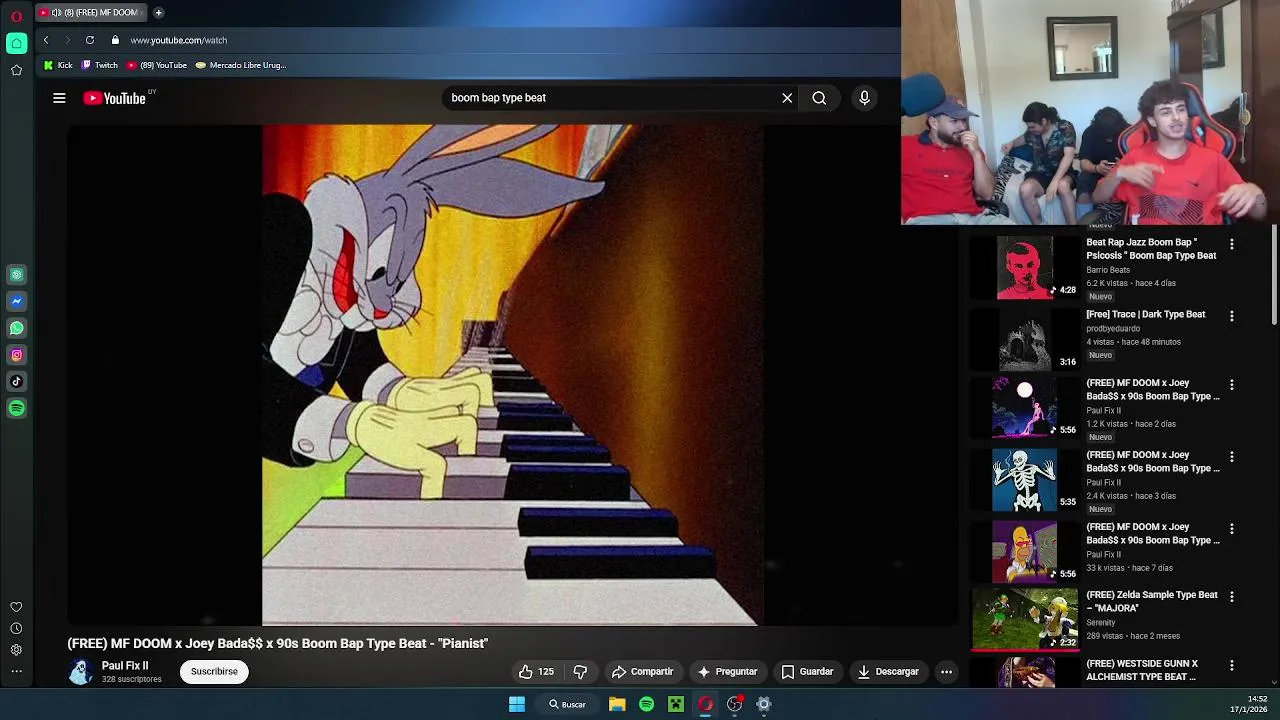The width and height of the screenshot is (1280, 720).
Task: Open sidebar settings gear icon
Action: coord(16,650)
